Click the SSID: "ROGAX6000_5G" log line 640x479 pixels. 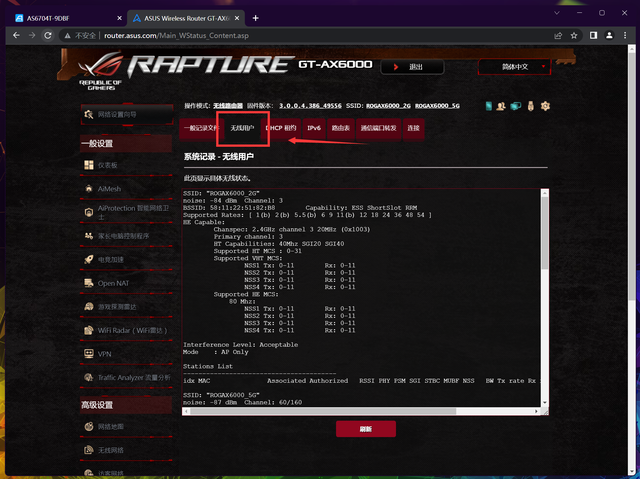(x=221, y=395)
